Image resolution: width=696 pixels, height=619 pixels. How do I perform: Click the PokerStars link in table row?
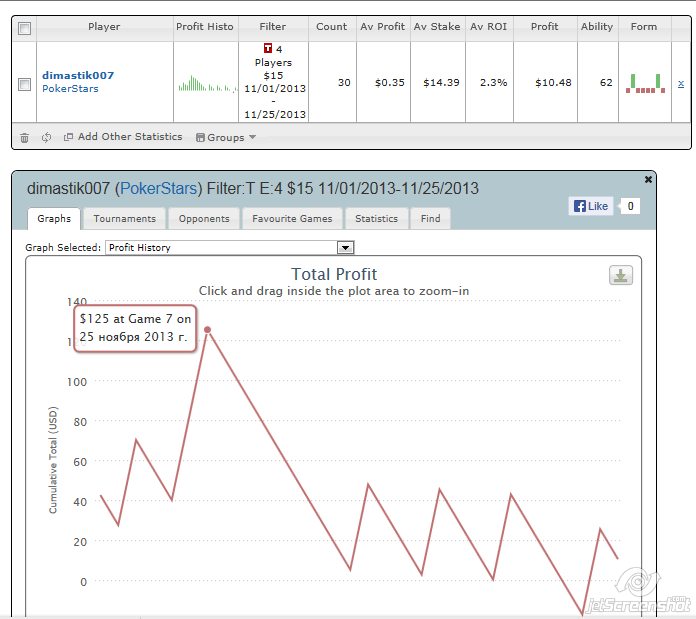point(70,88)
